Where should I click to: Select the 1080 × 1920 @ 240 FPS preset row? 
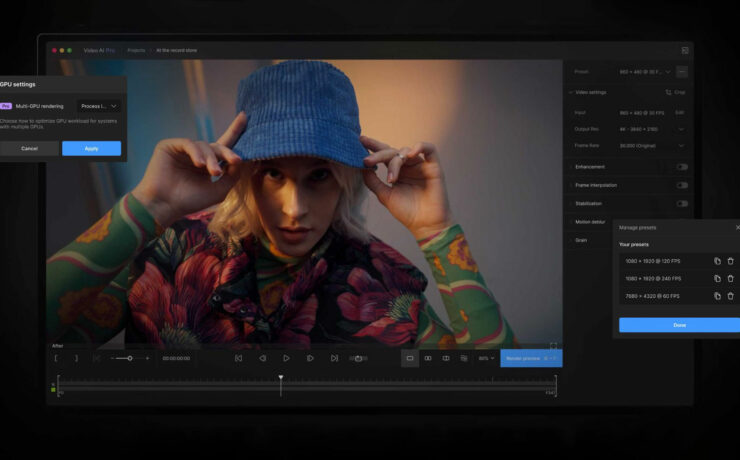(x=680, y=278)
